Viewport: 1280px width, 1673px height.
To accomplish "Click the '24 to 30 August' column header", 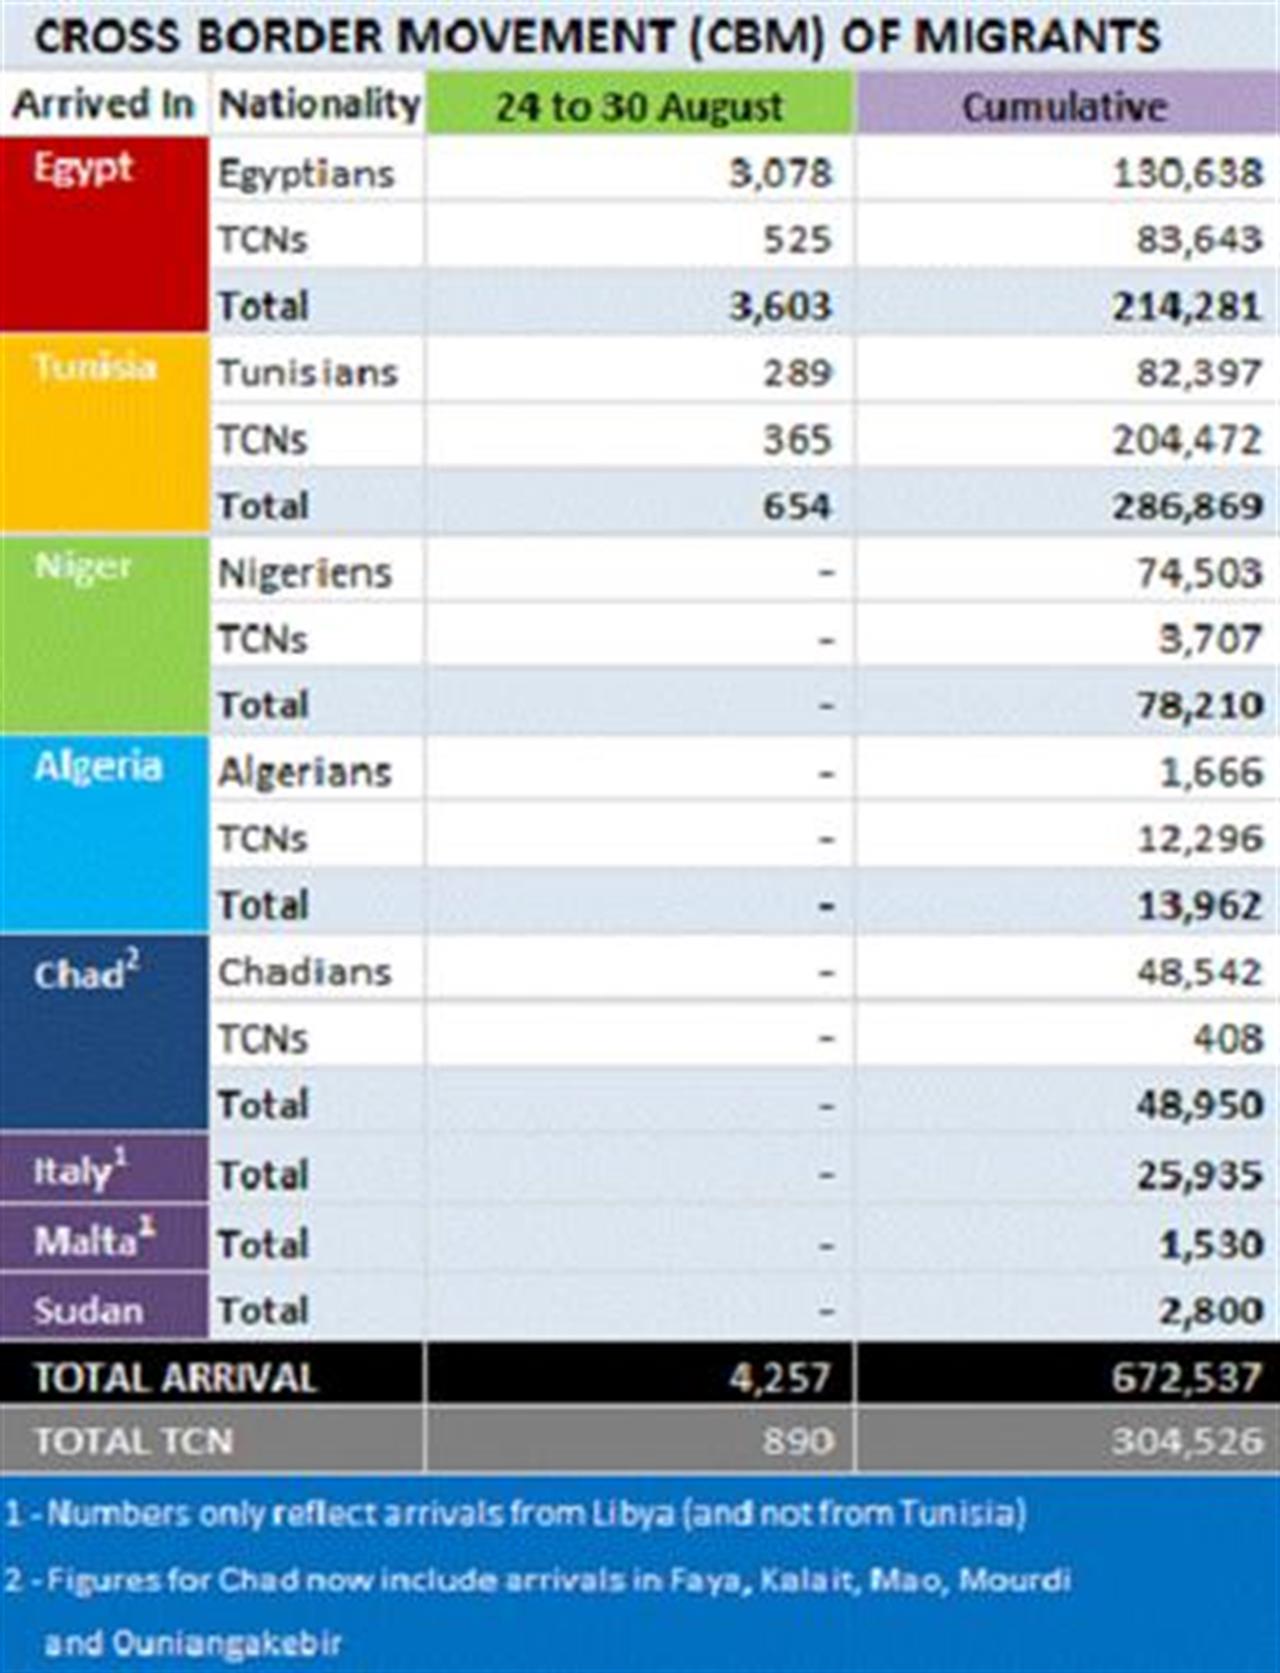I will point(640,103).
